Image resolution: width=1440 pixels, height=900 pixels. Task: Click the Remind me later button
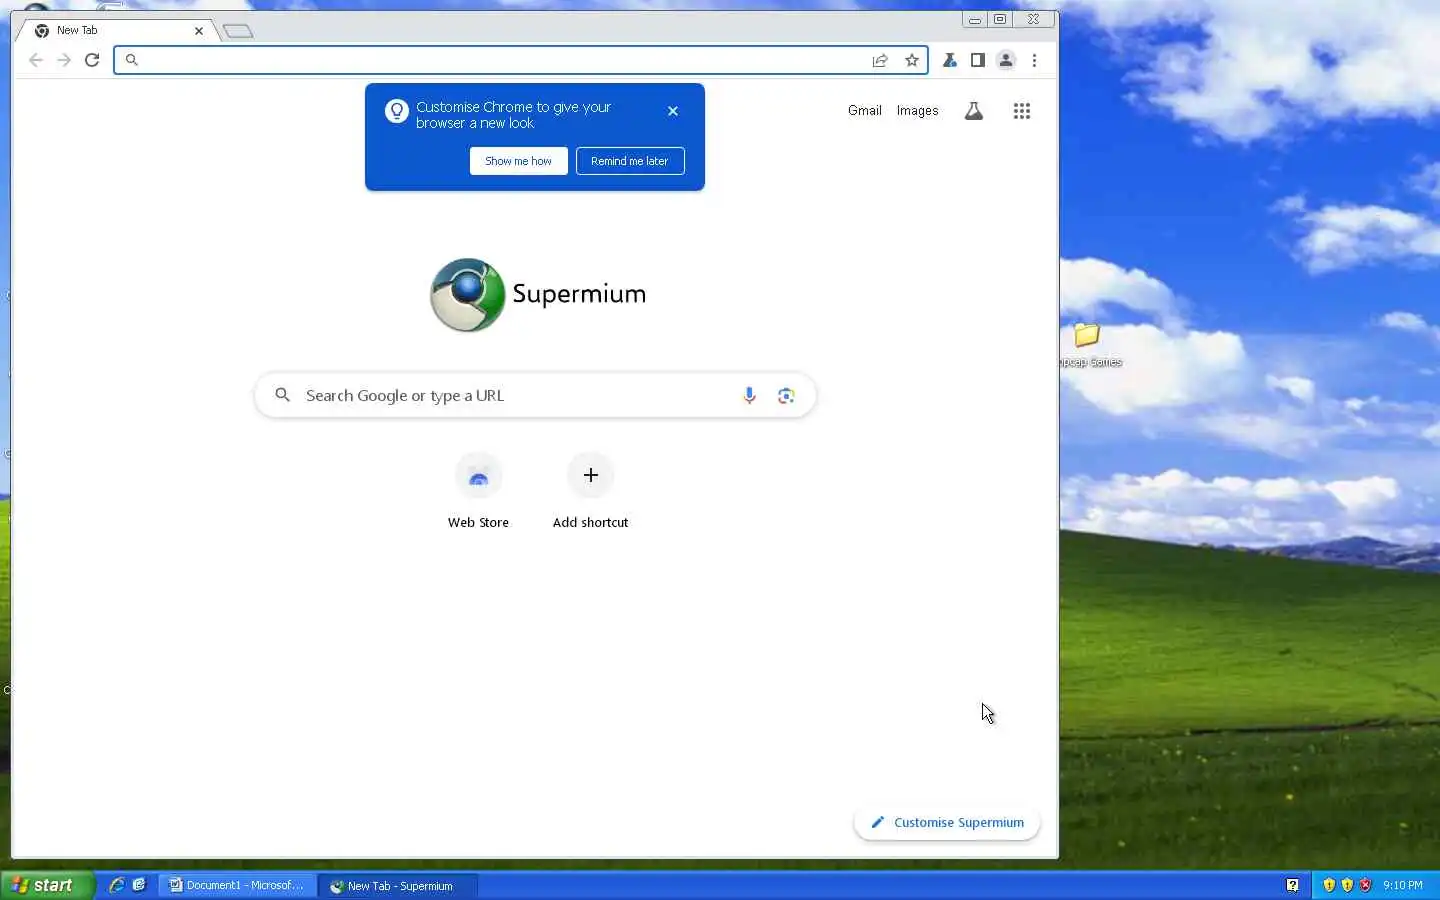(630, 161)
